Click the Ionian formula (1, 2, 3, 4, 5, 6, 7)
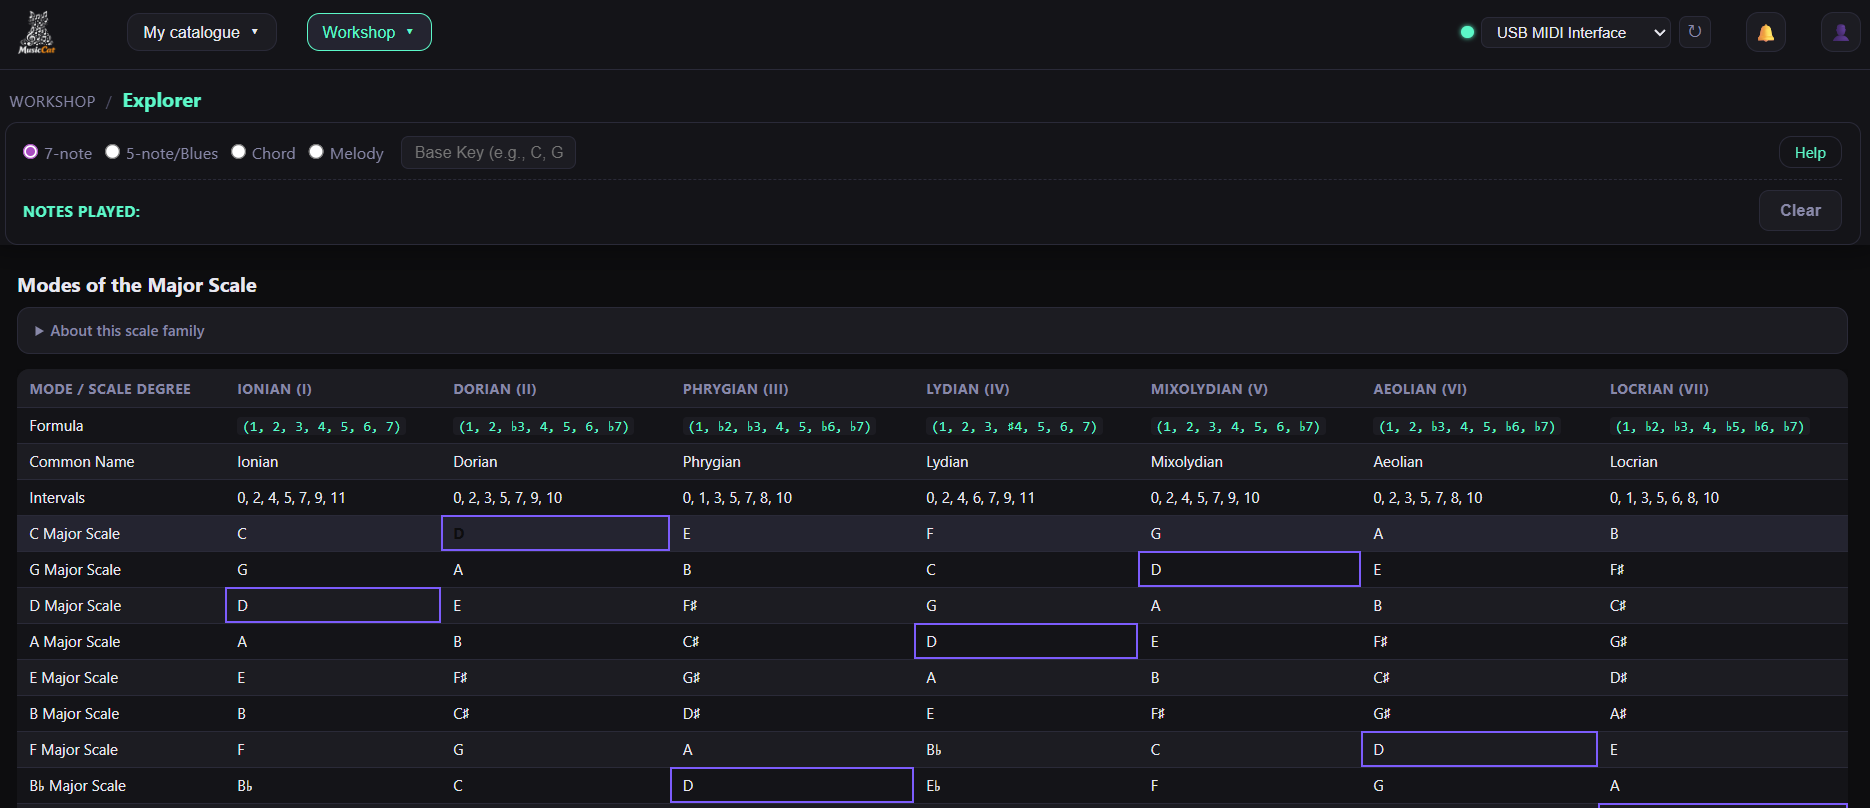Screen dimensions: 1870x808 click(321, 426)
